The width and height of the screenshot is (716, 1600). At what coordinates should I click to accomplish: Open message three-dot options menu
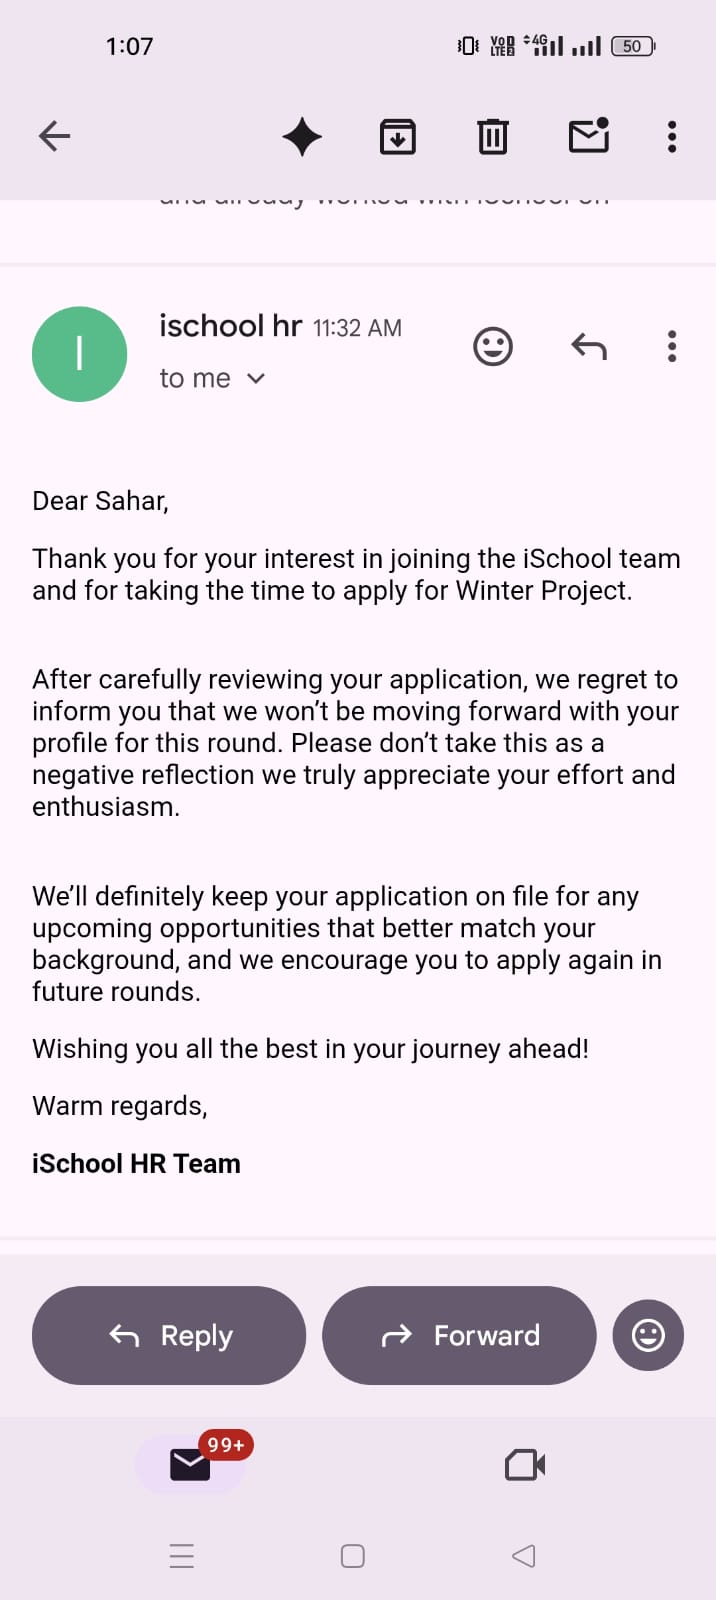pyautogui.click(x=672, y=347)
